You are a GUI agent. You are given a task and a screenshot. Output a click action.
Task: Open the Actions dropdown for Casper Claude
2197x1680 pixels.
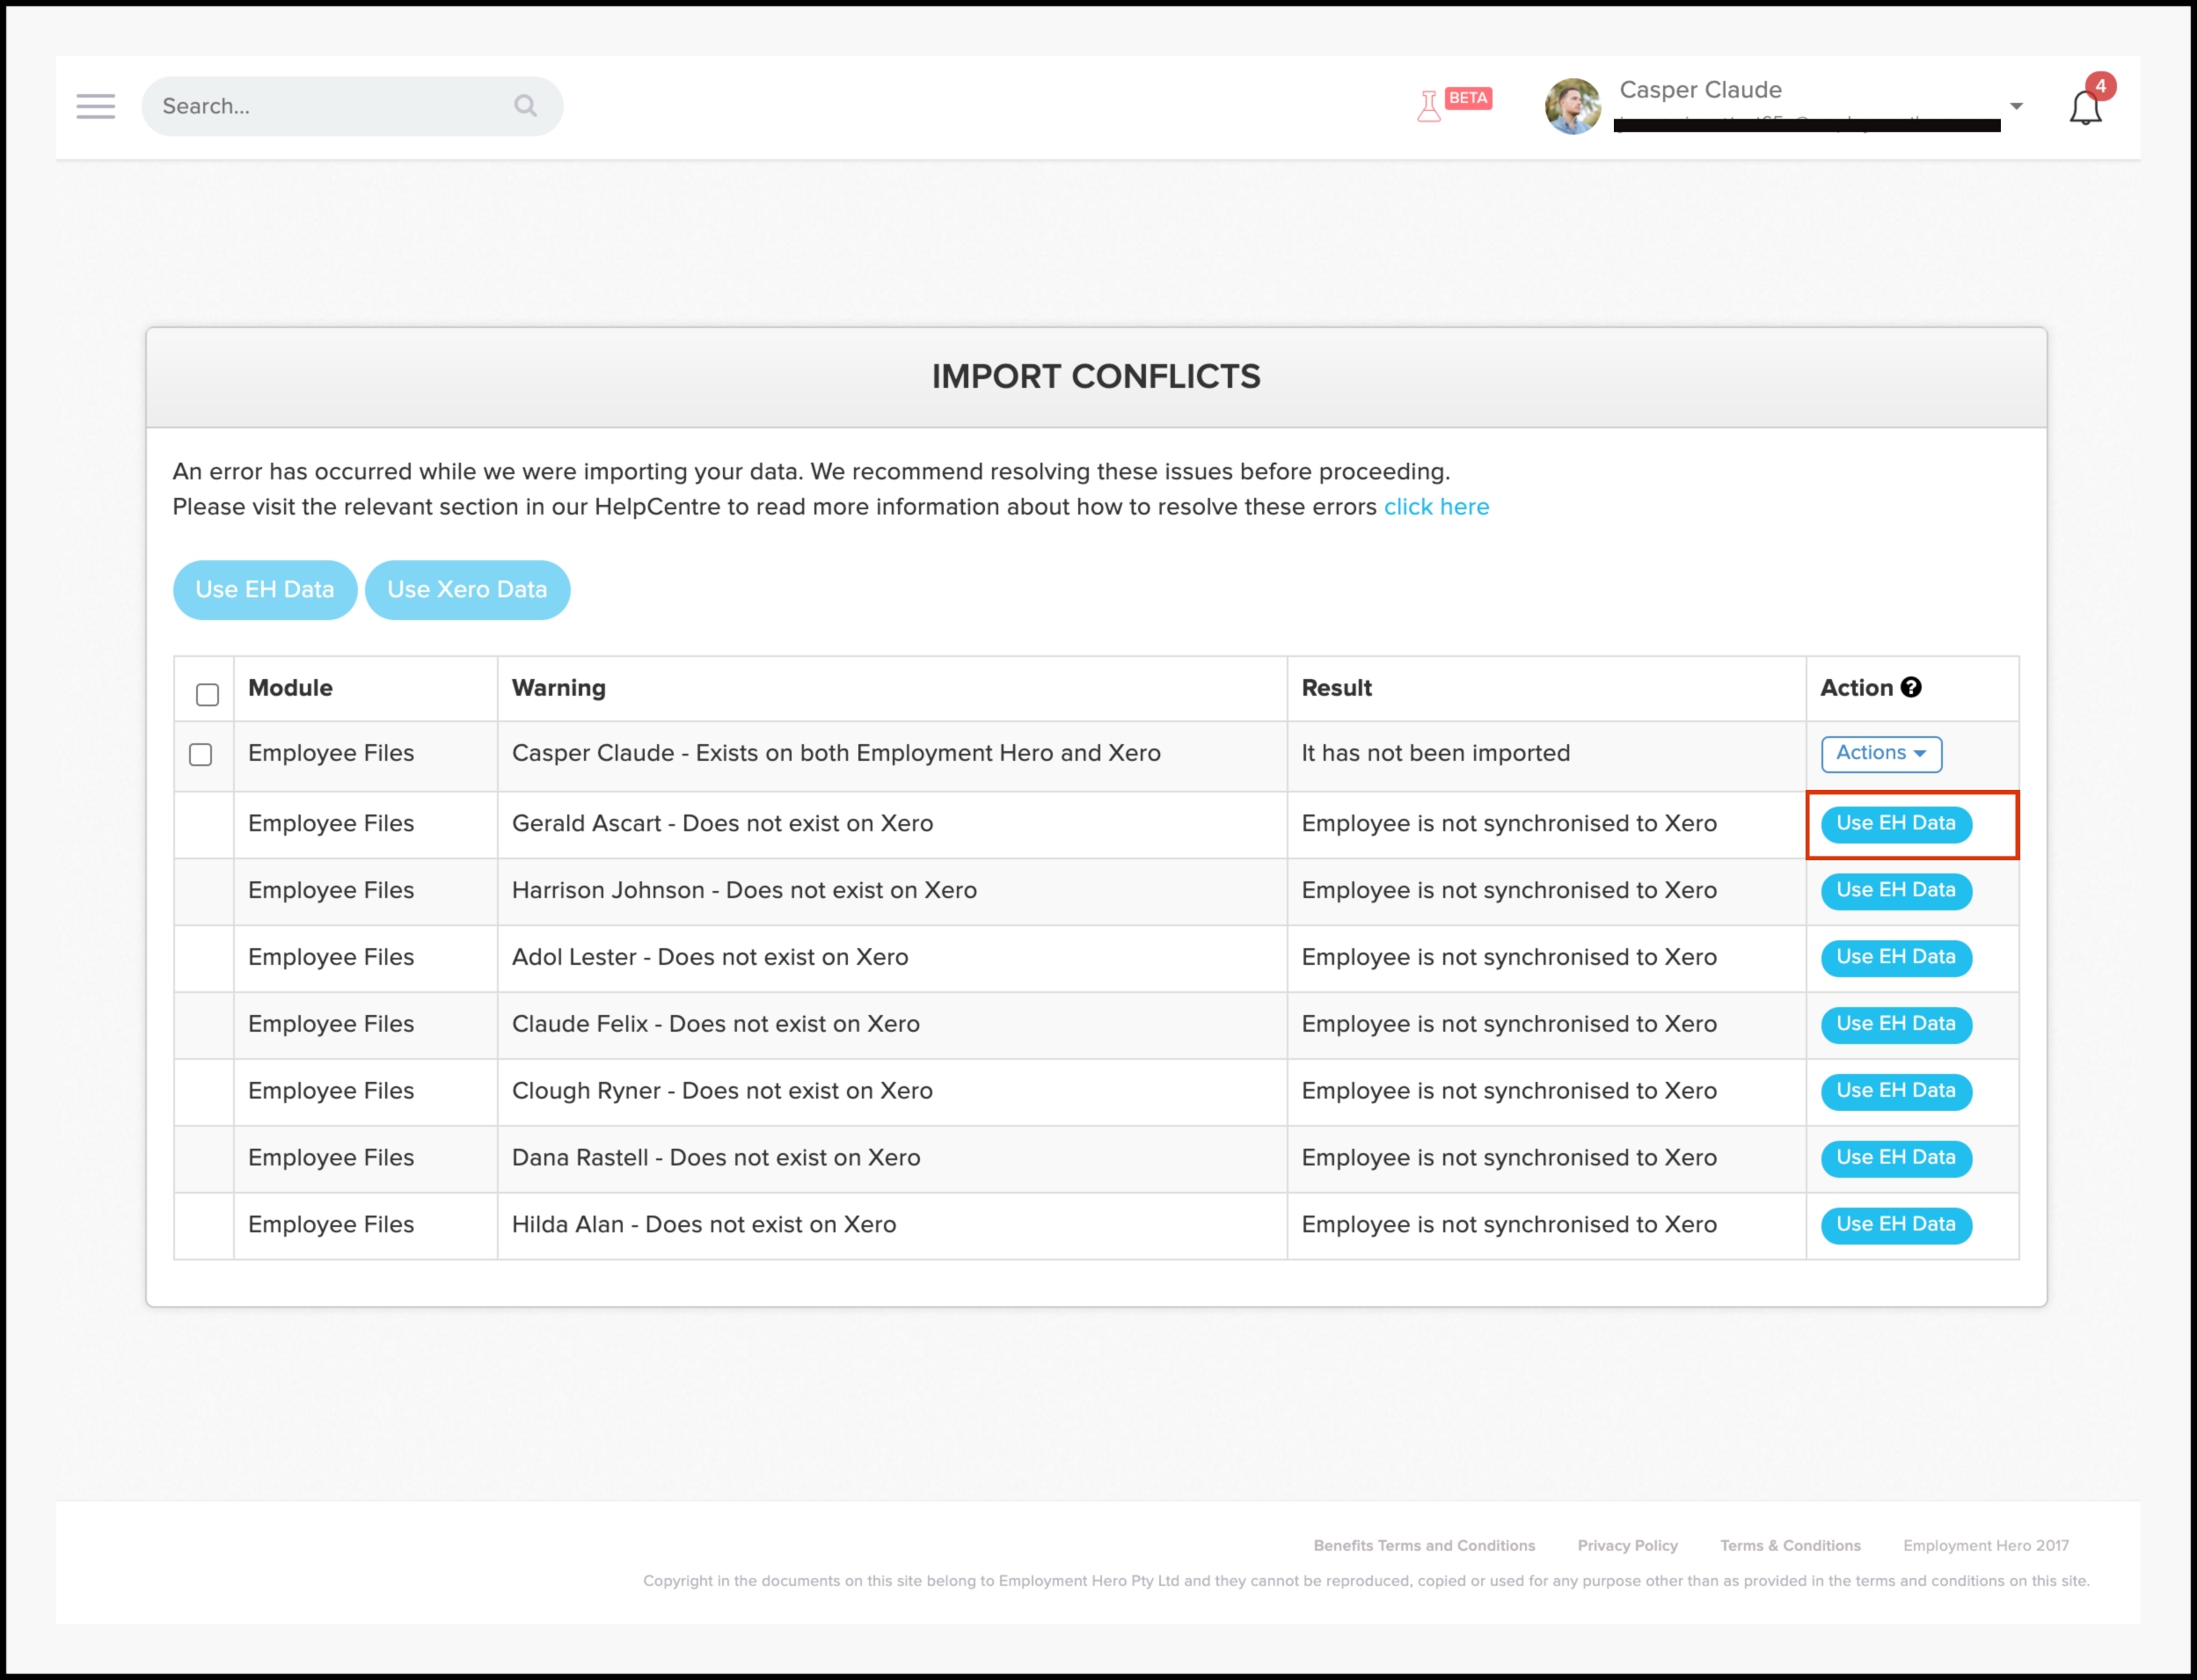(1880, 754)
